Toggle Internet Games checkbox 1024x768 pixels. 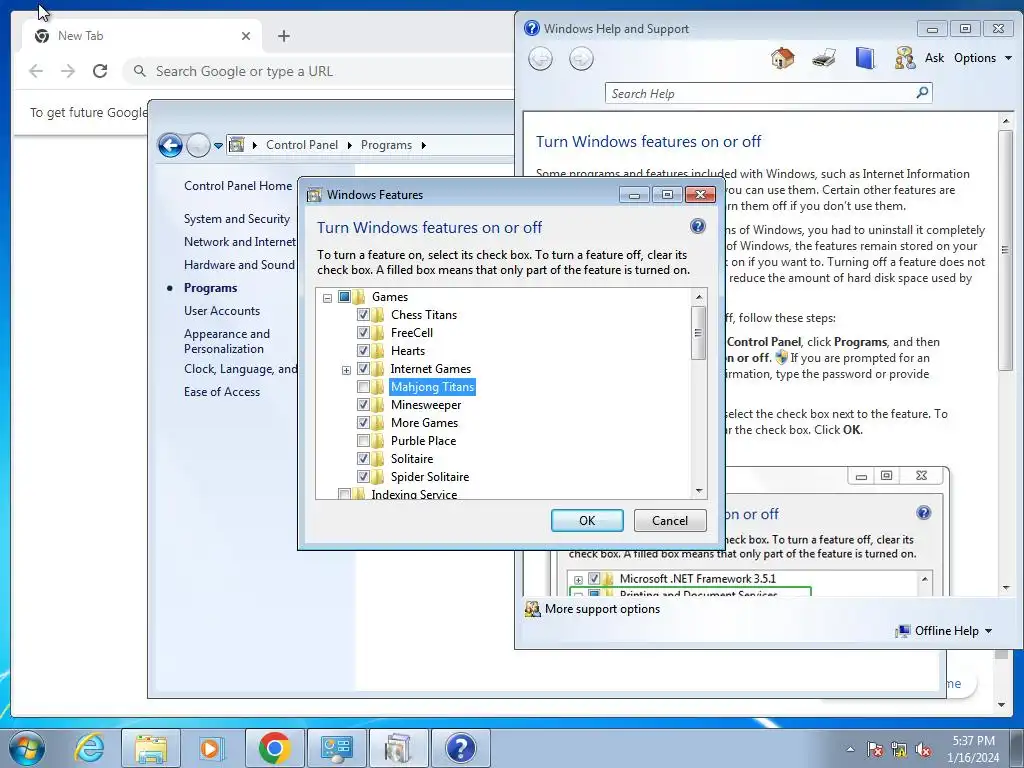(363, 368)
